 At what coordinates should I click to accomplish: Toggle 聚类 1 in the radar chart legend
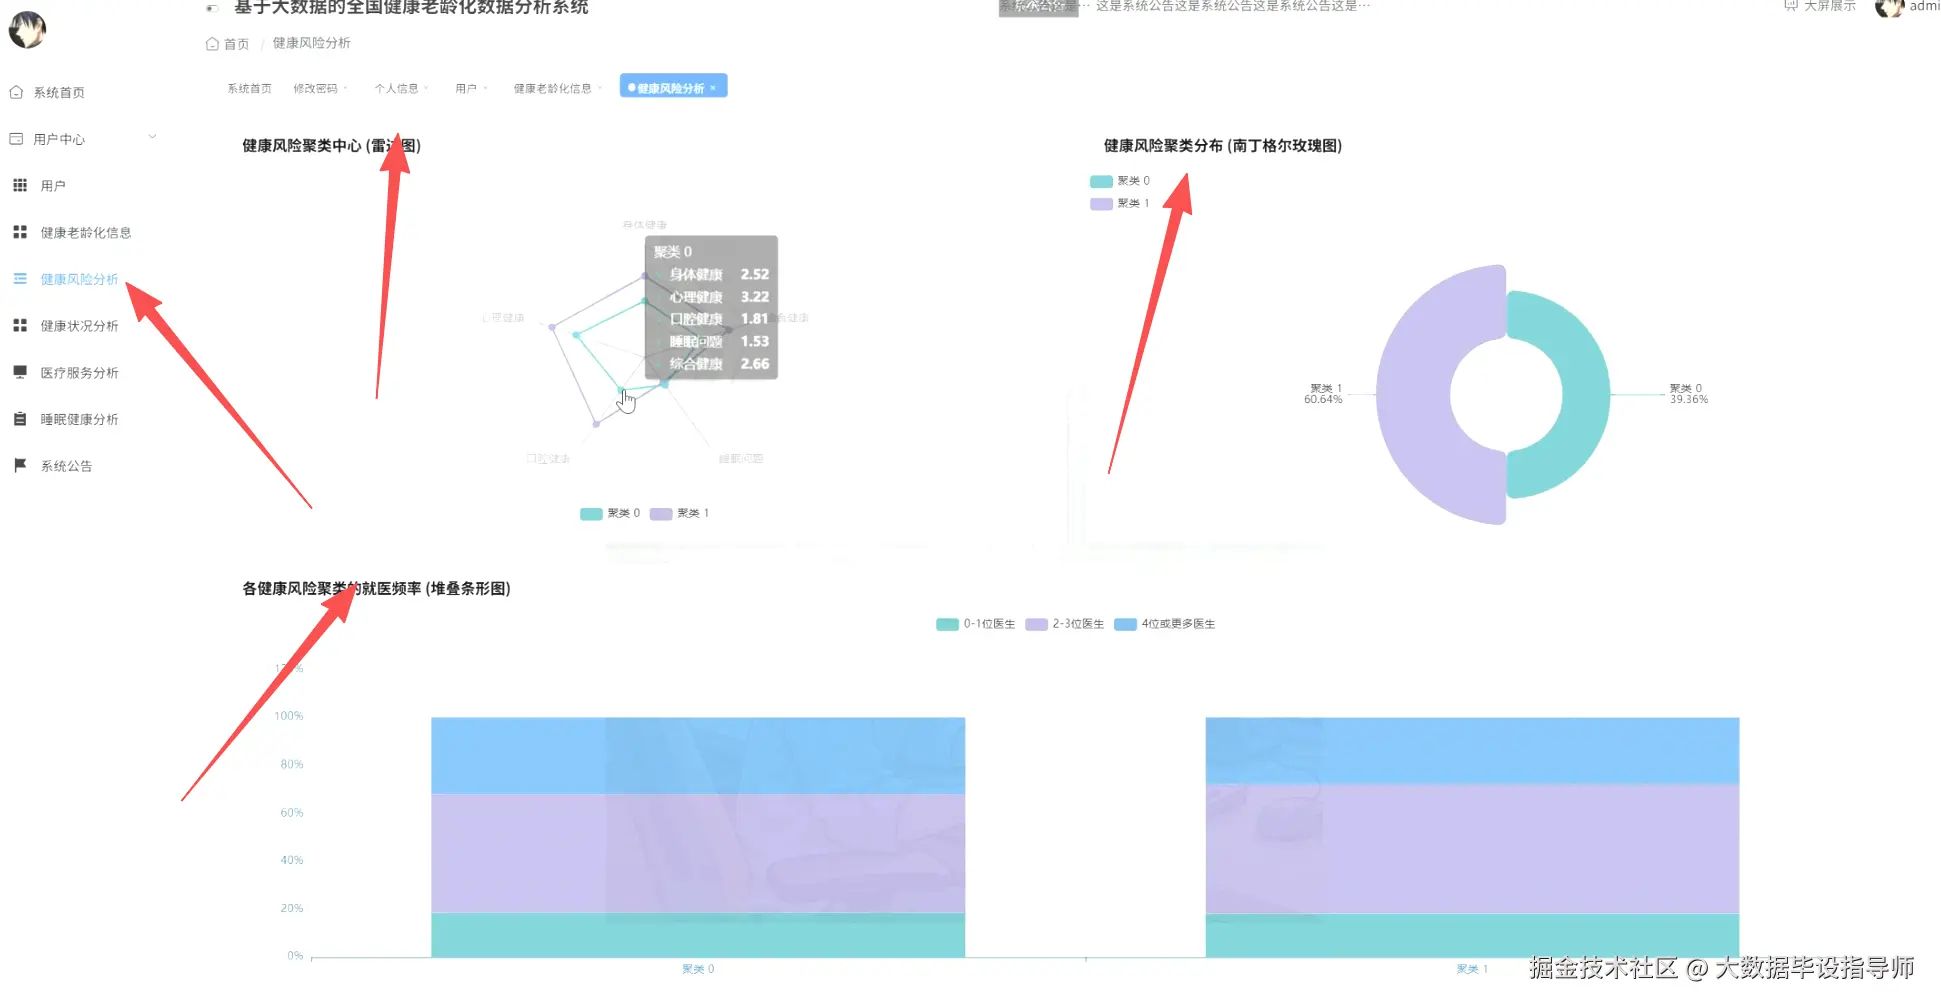pos(679,513)
